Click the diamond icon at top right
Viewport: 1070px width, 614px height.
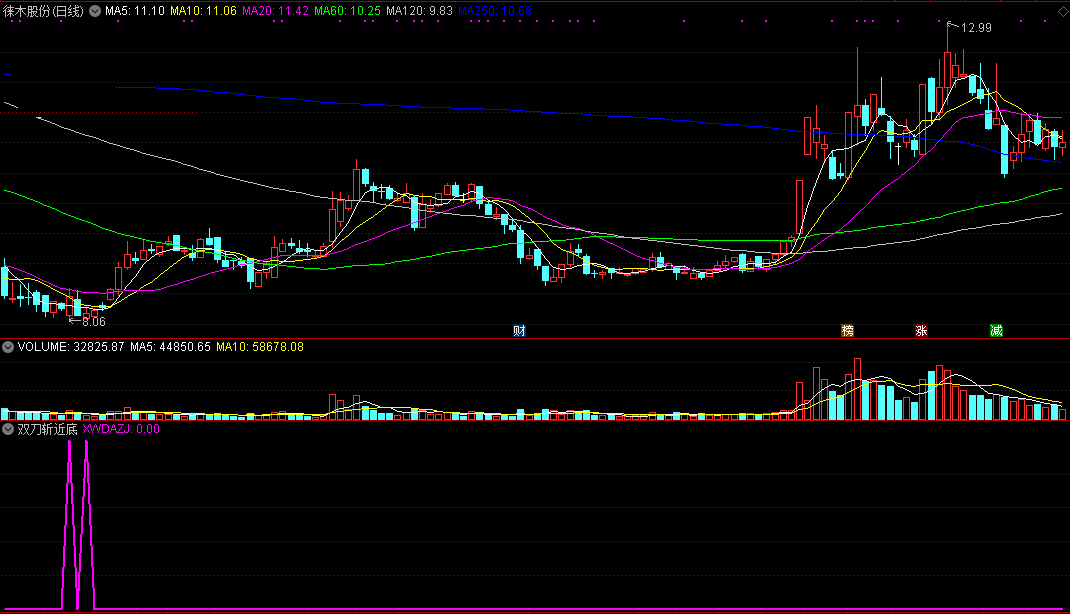click(1062, 11)
